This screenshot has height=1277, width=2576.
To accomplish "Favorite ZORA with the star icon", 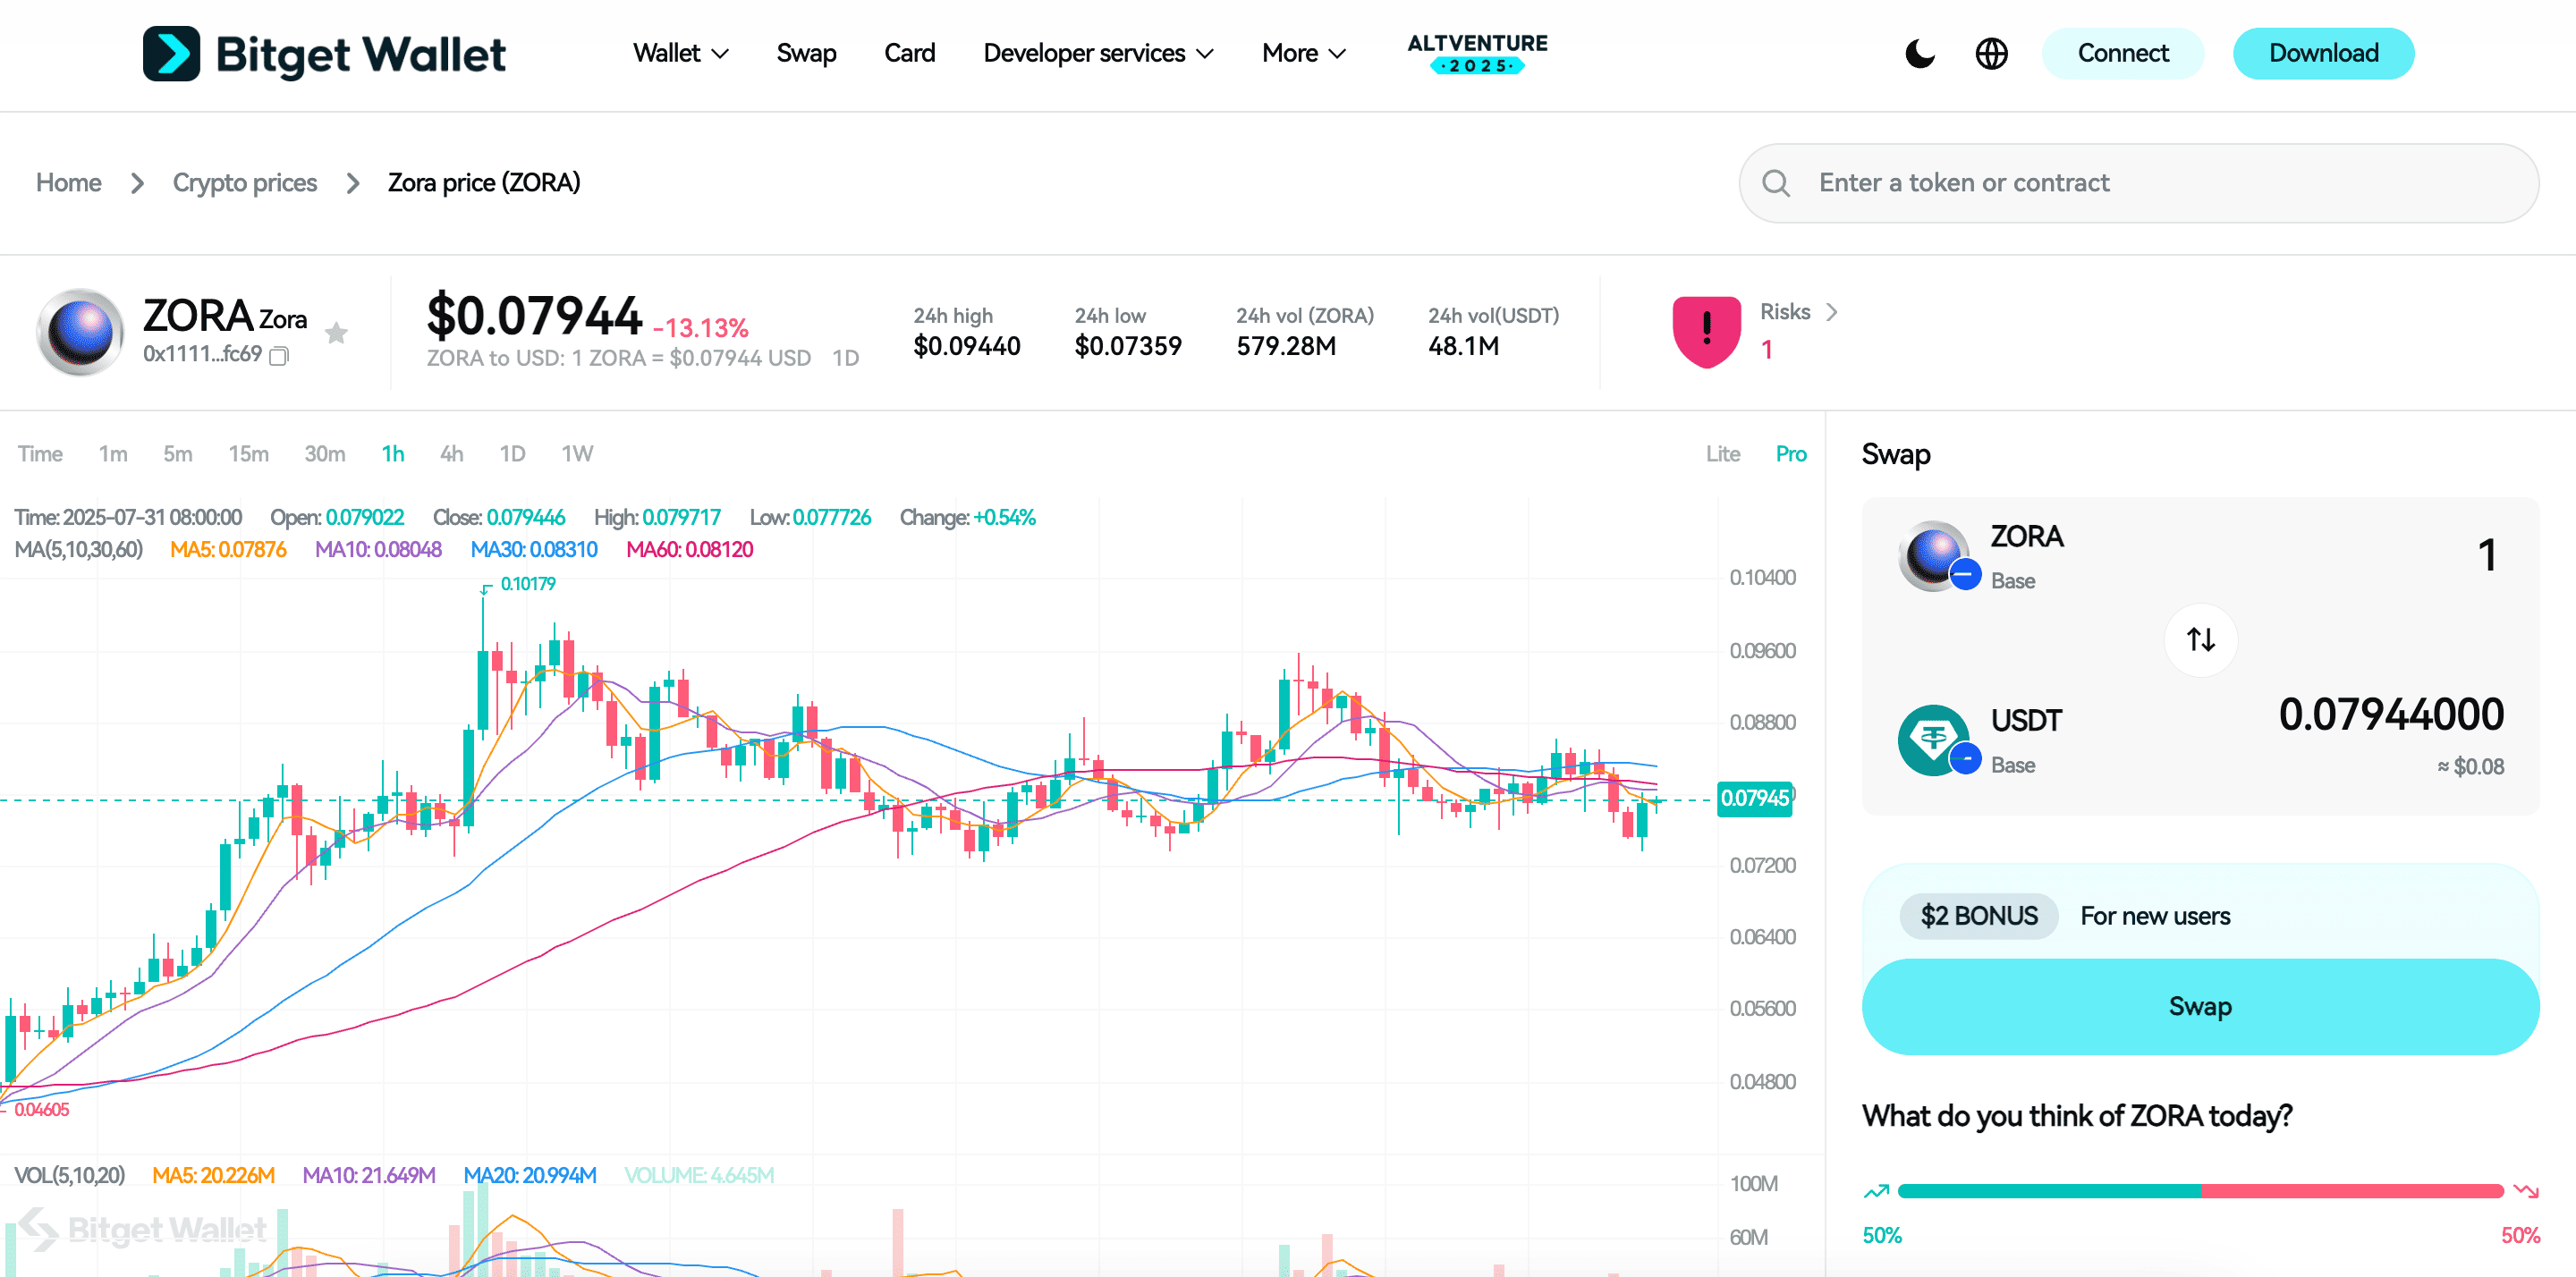I will 336,332.
